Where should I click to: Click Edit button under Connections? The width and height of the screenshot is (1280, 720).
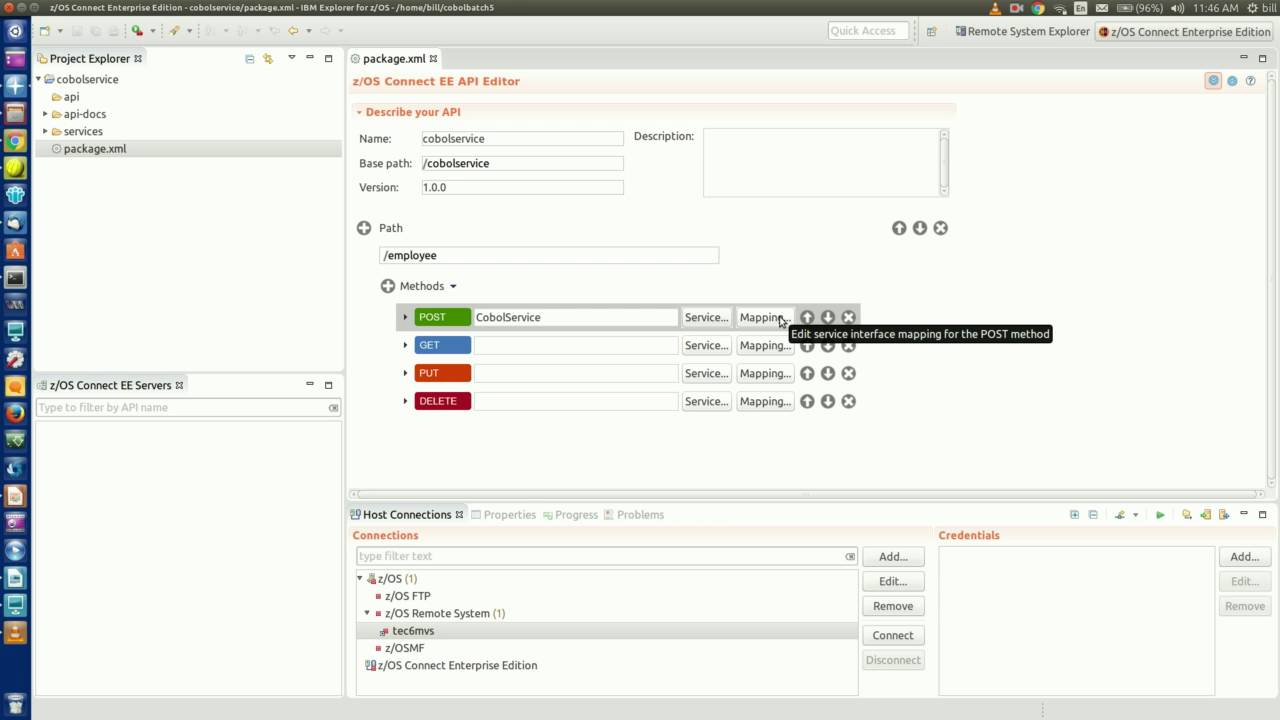point(893,581)
